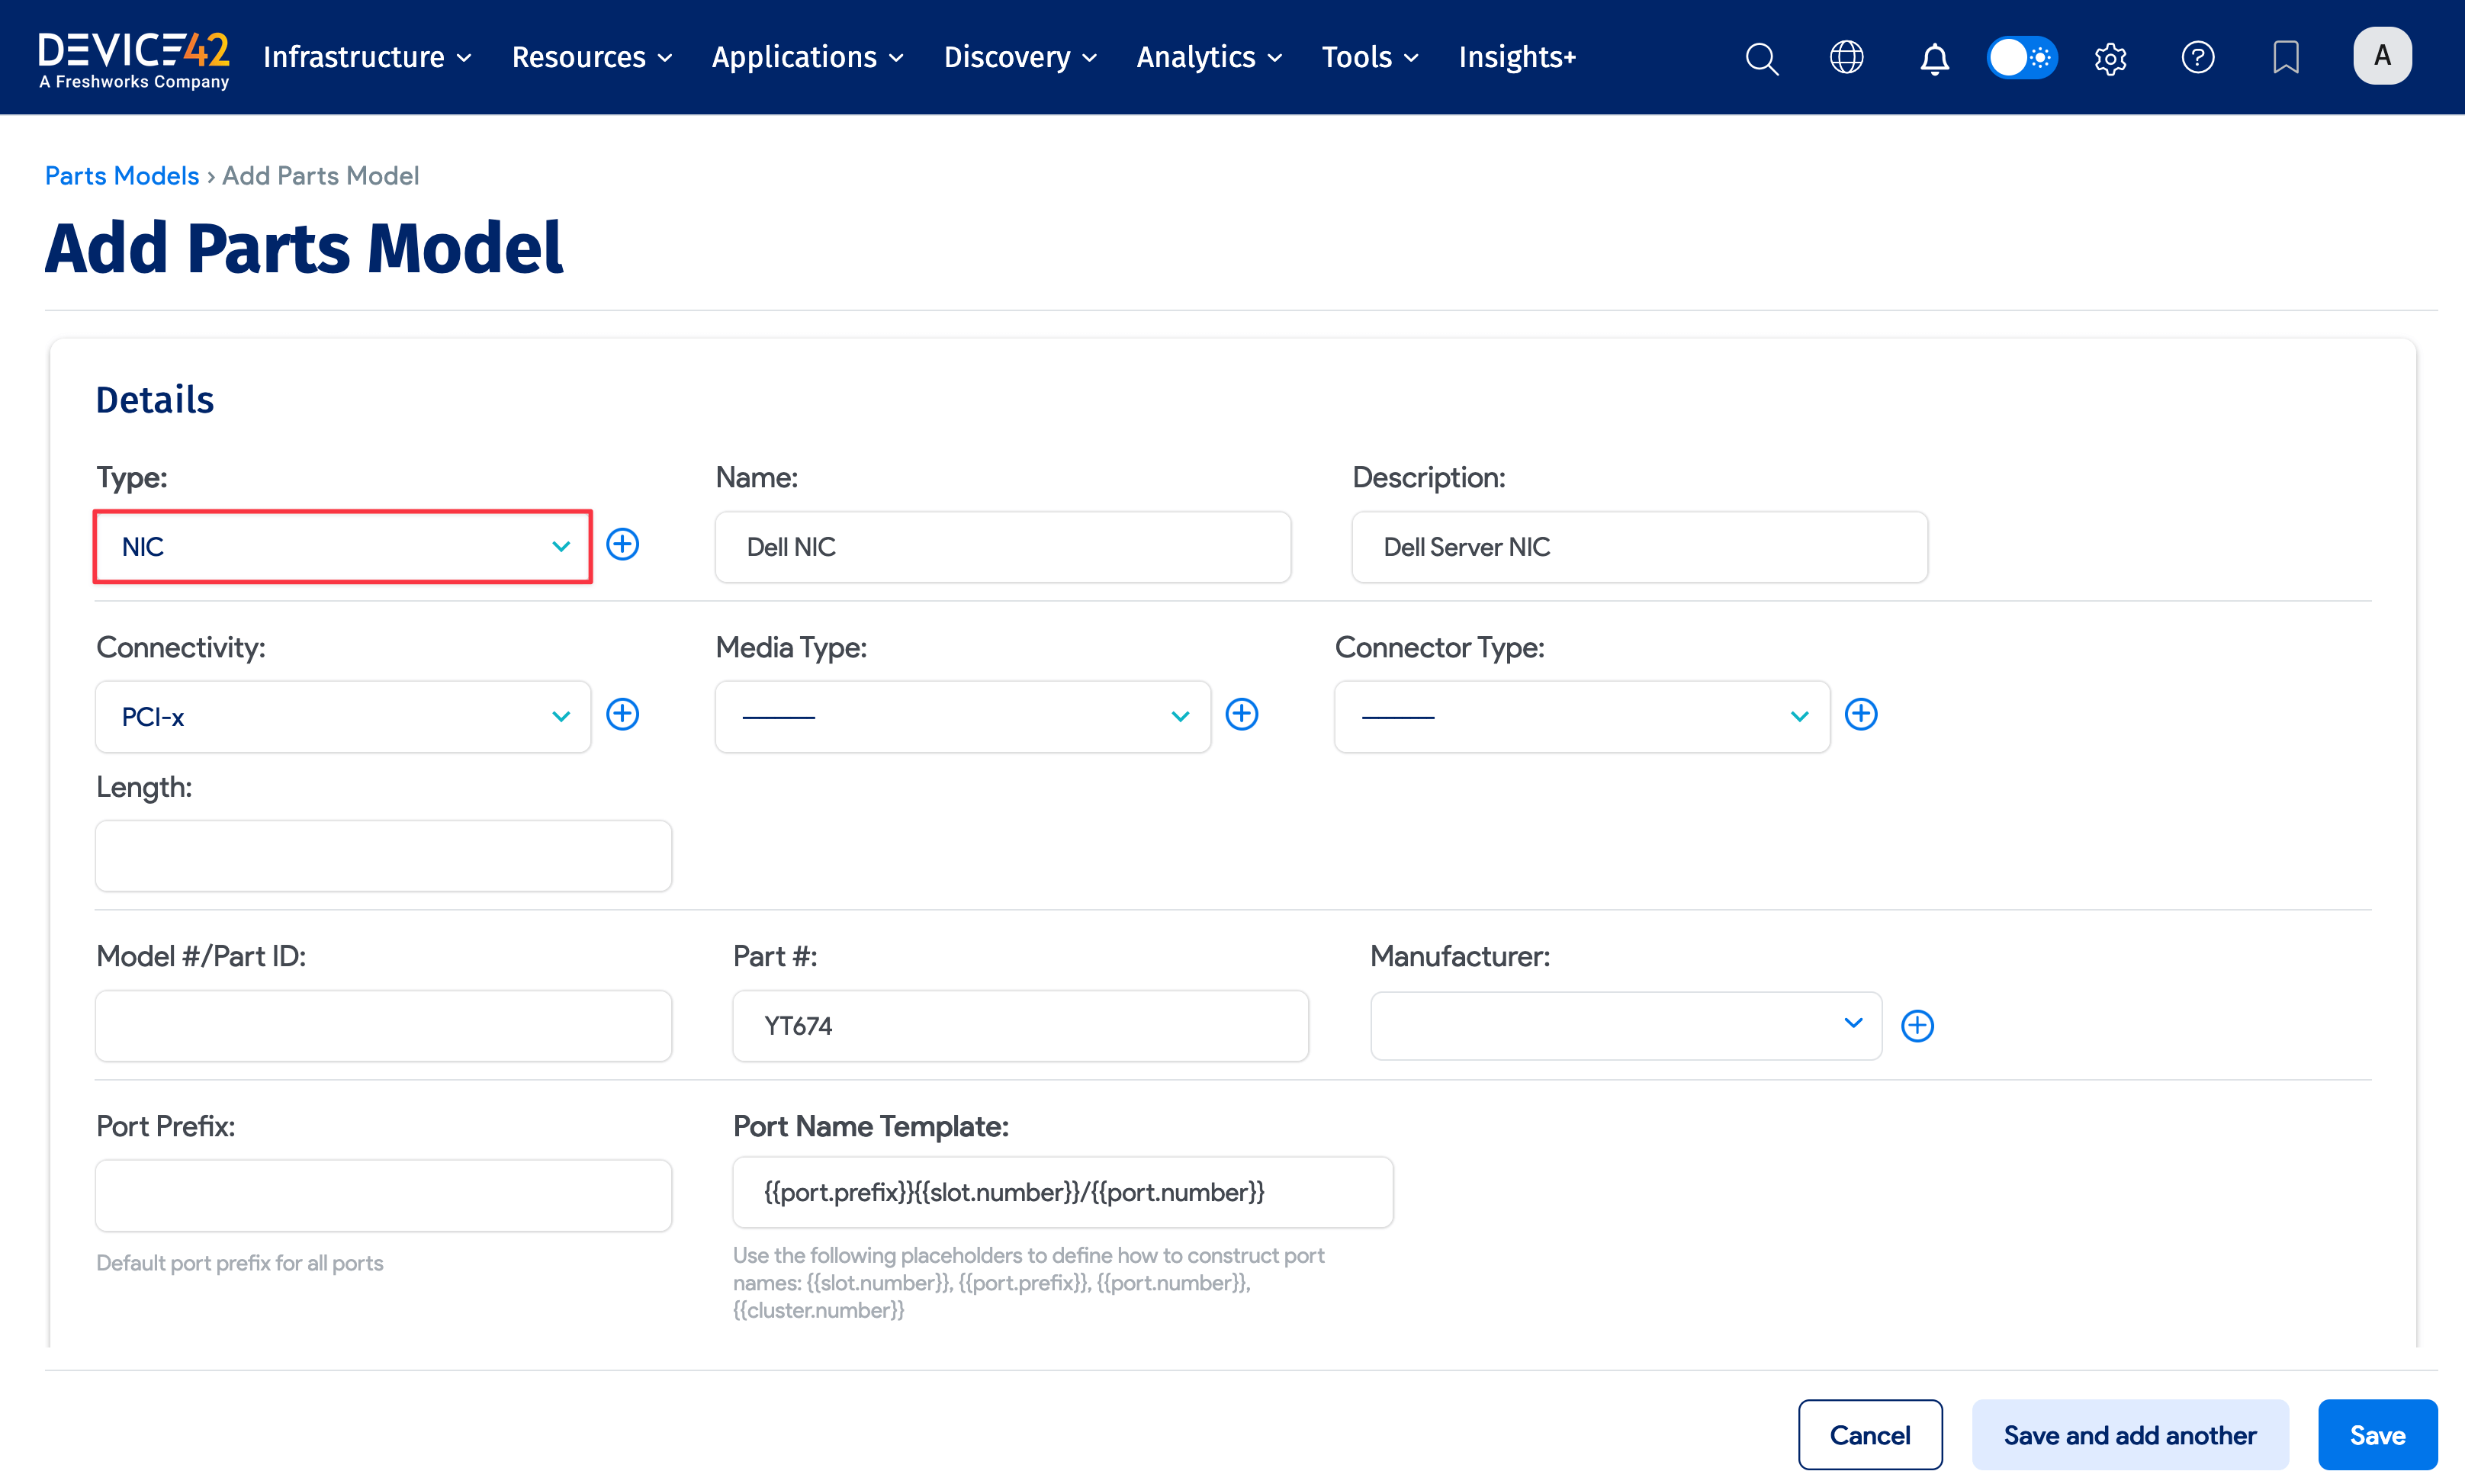Viewport: 2465px width, 1484px height.
Task: Add new type with plus icon
Action: tap(623, 545)
